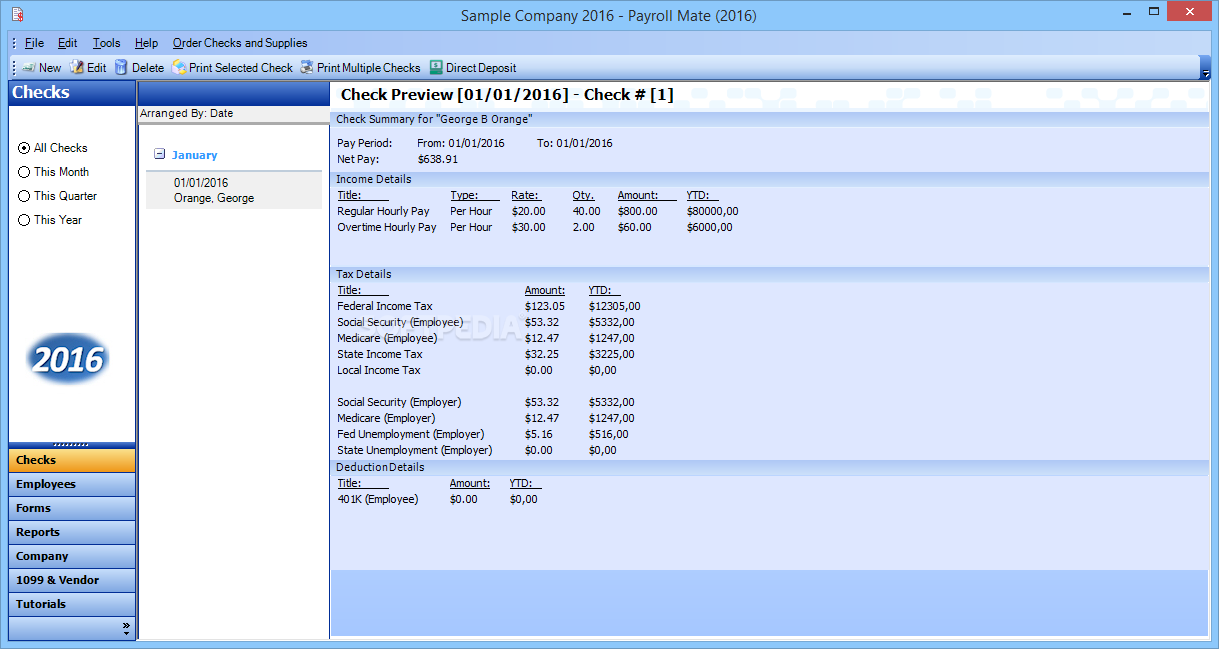Open the File menu
This screenshot has height=649, width=1219.
click(35, 43)
